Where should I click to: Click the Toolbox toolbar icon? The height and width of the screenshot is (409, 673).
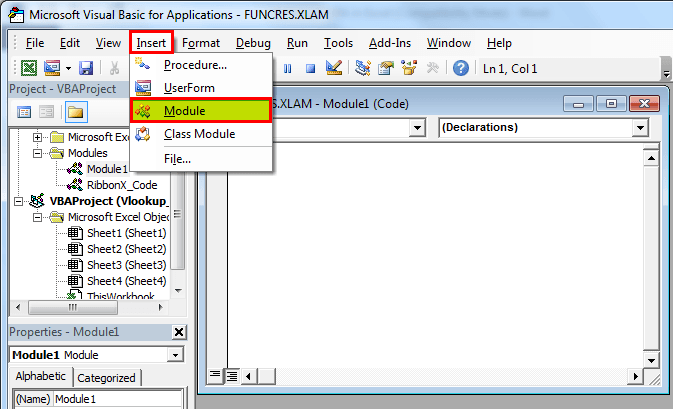pyautogui.click(x=432, y=68)
